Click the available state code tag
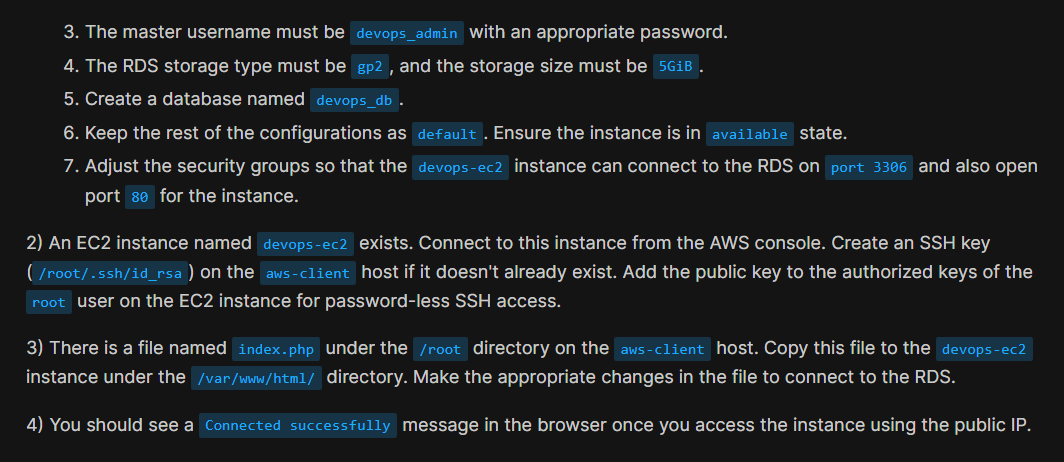 click(x=750, y=134)
